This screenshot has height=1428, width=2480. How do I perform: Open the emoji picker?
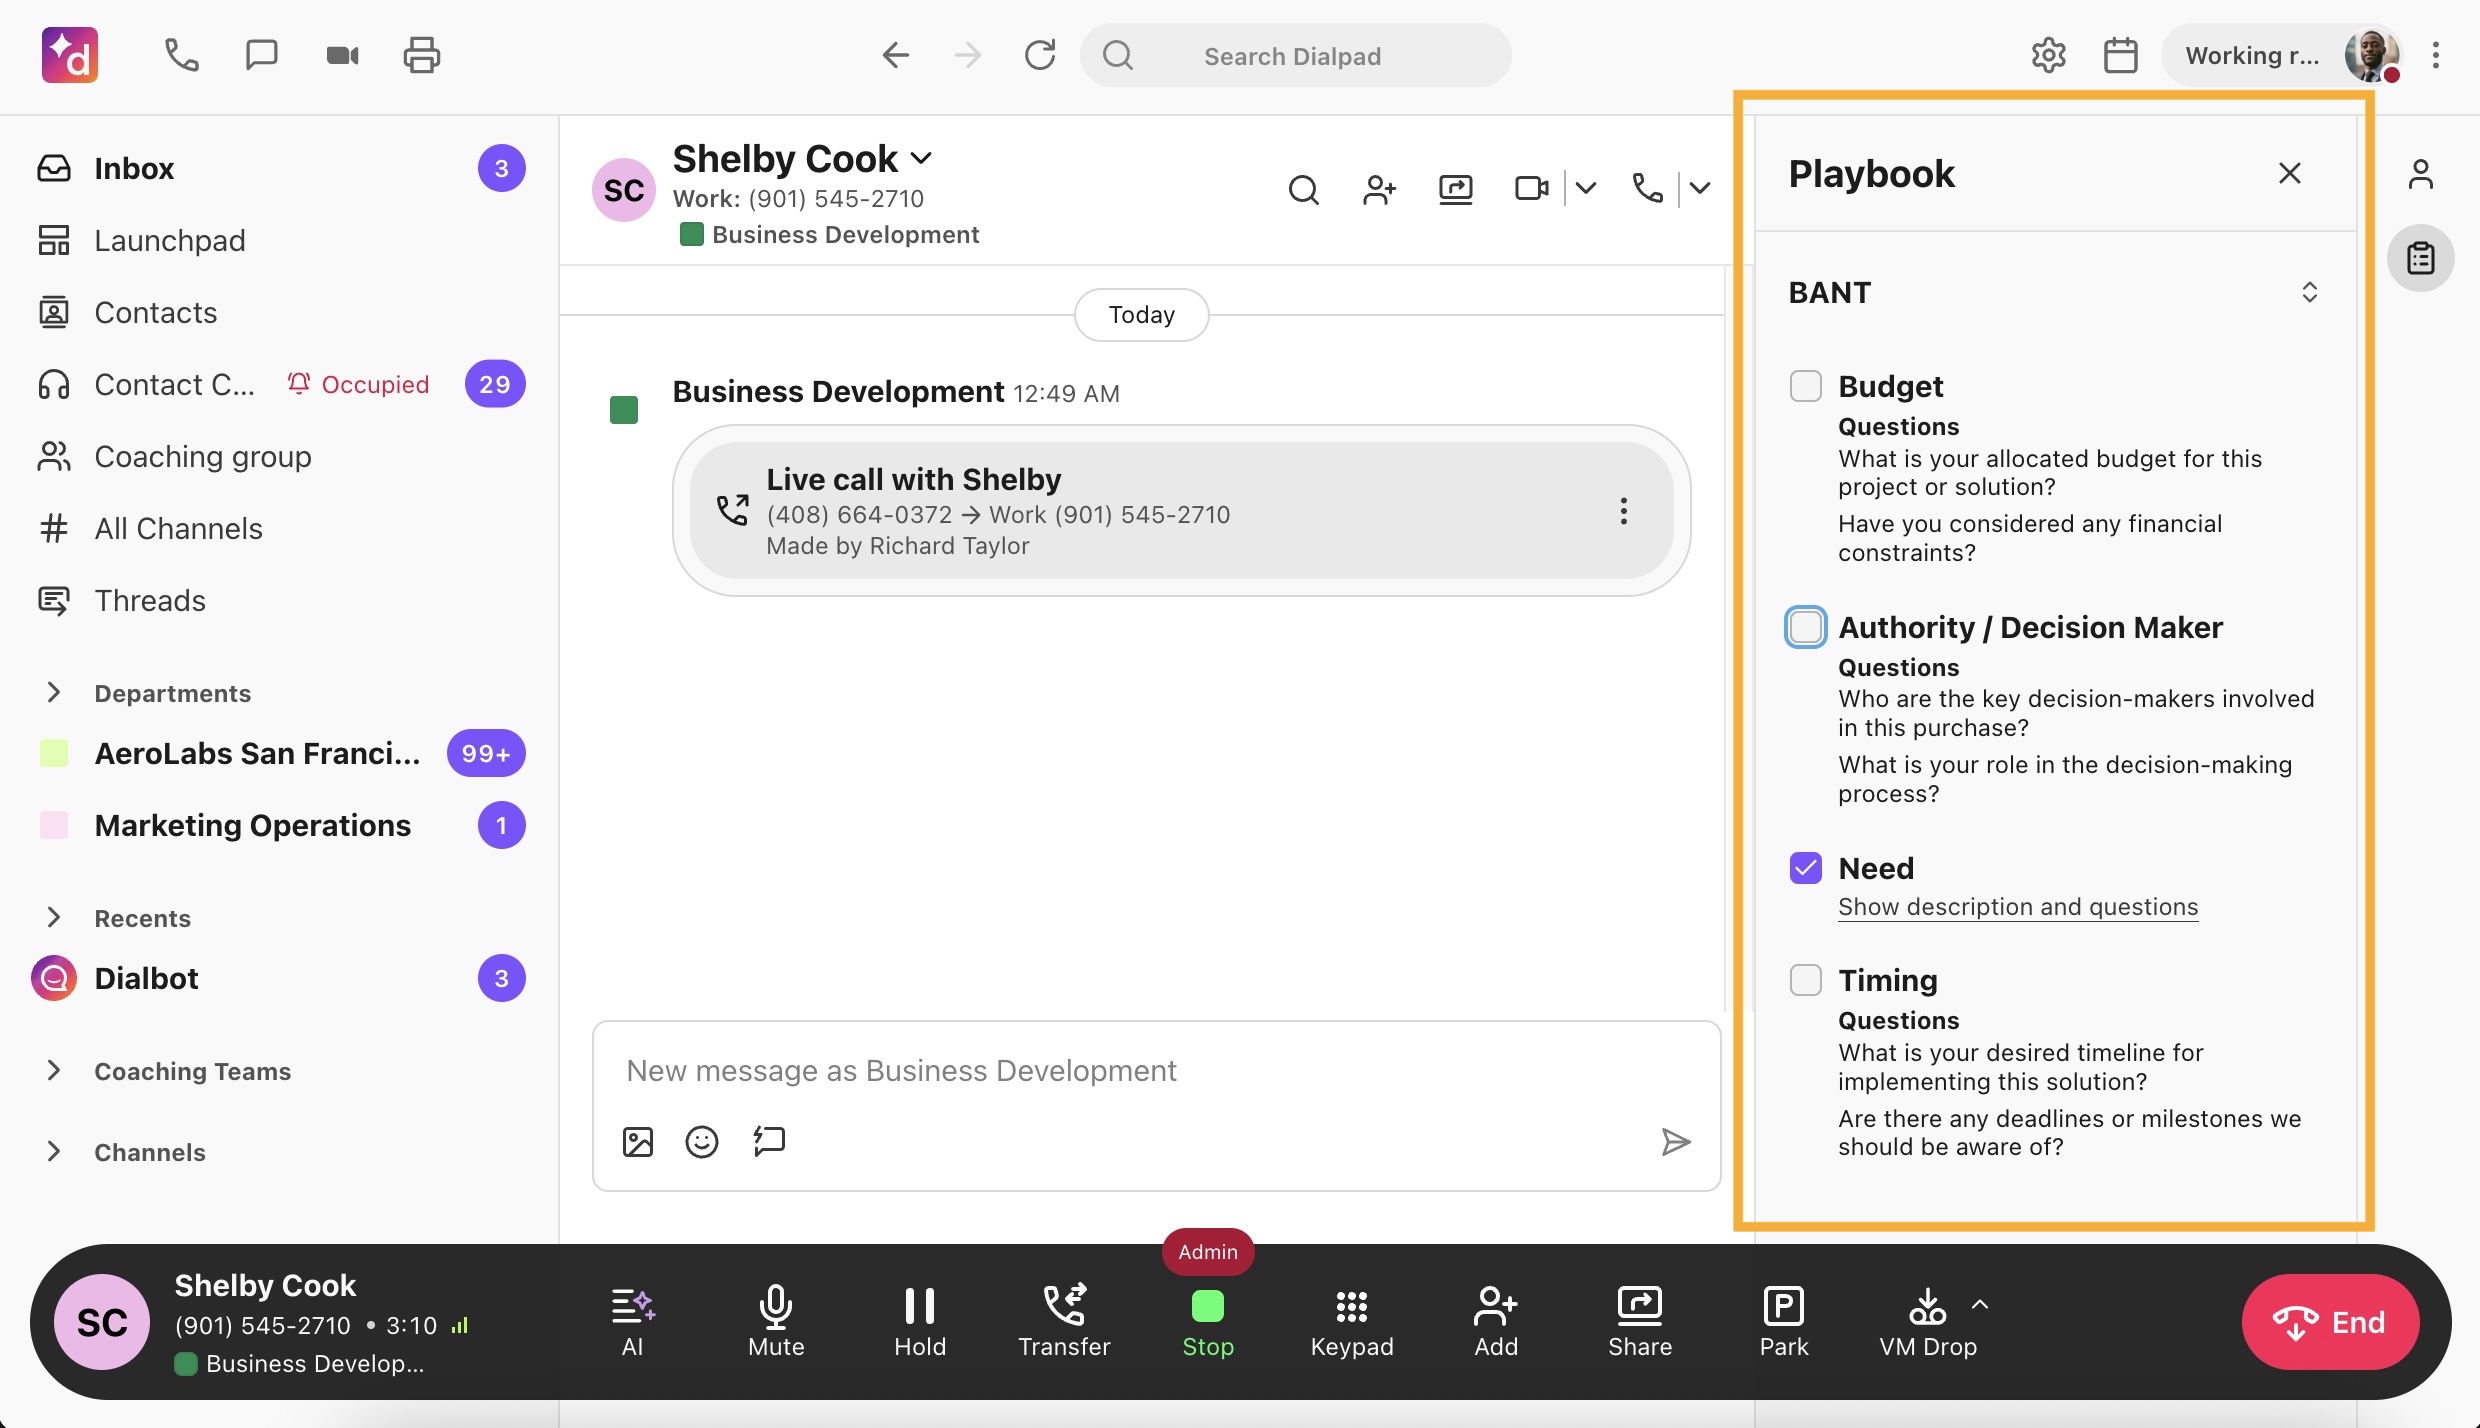coord(701,1141)
